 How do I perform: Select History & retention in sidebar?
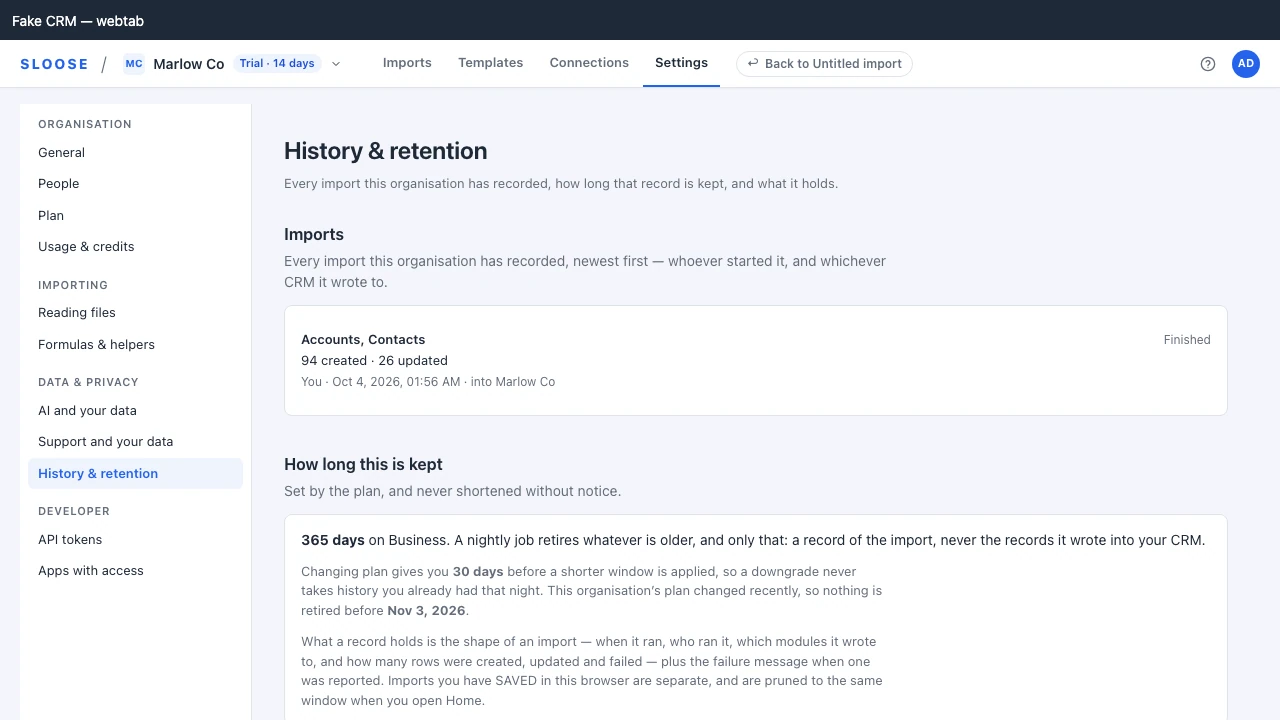point(135,474)
